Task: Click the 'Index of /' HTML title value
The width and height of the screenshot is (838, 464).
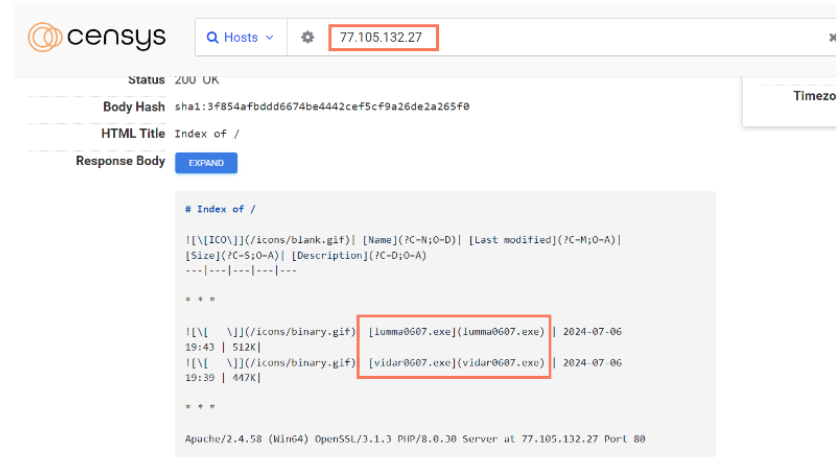Action: (207, 133)
